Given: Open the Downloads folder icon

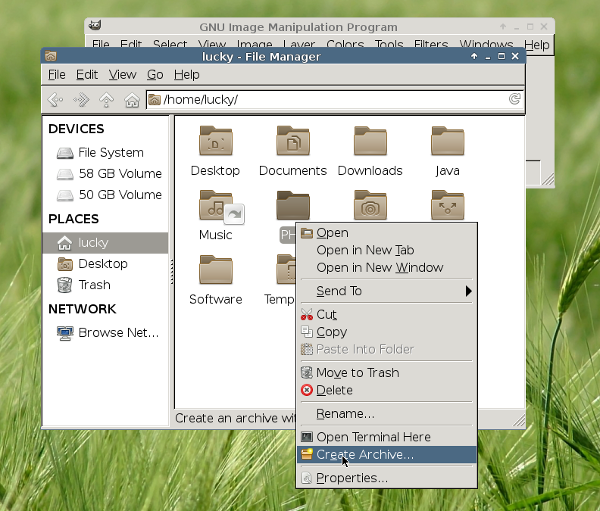Looking at the screenshot, I should (x=370, y=144).
